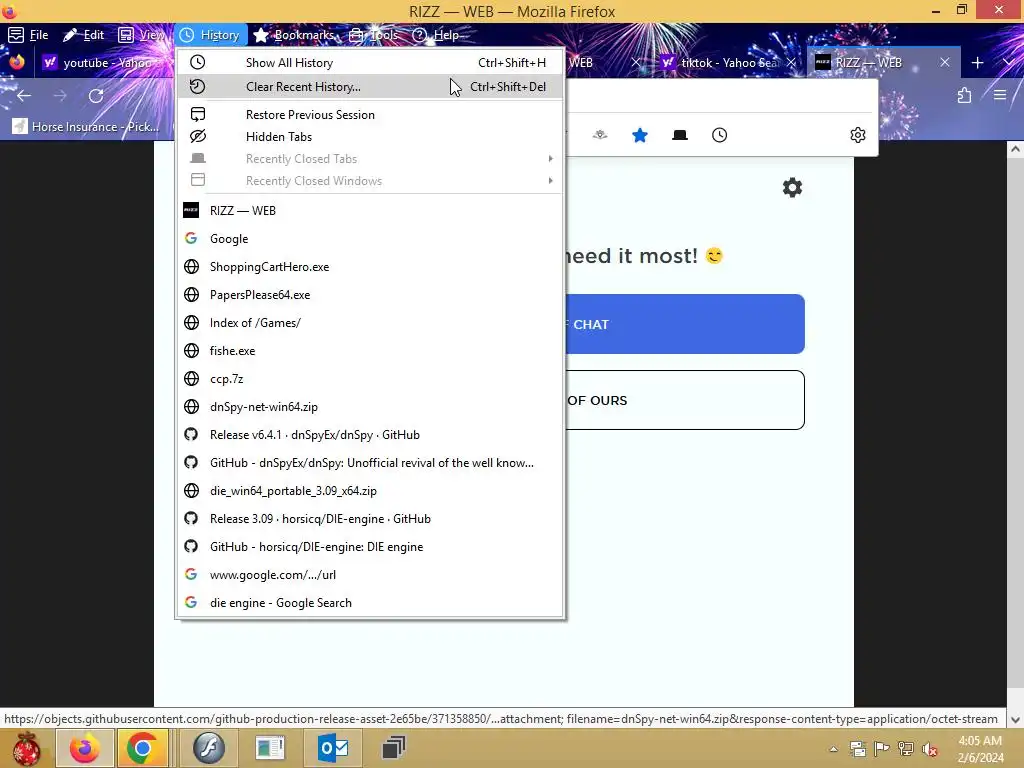This screenshot has width=1024, height=768.
Task: Switch to youtube - Yahoo tab
Action: (104, 63)
